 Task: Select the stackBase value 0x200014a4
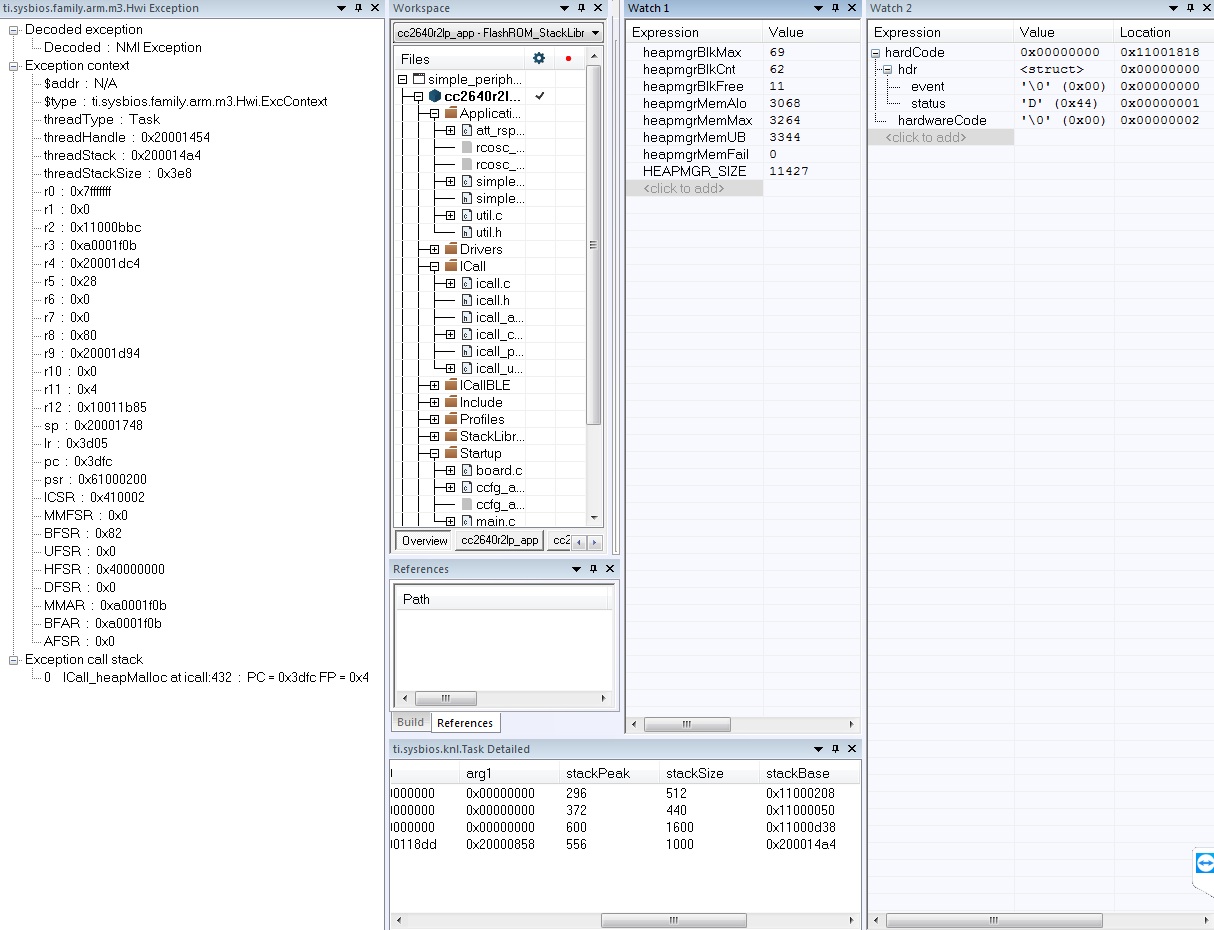(x=800, y=844)
